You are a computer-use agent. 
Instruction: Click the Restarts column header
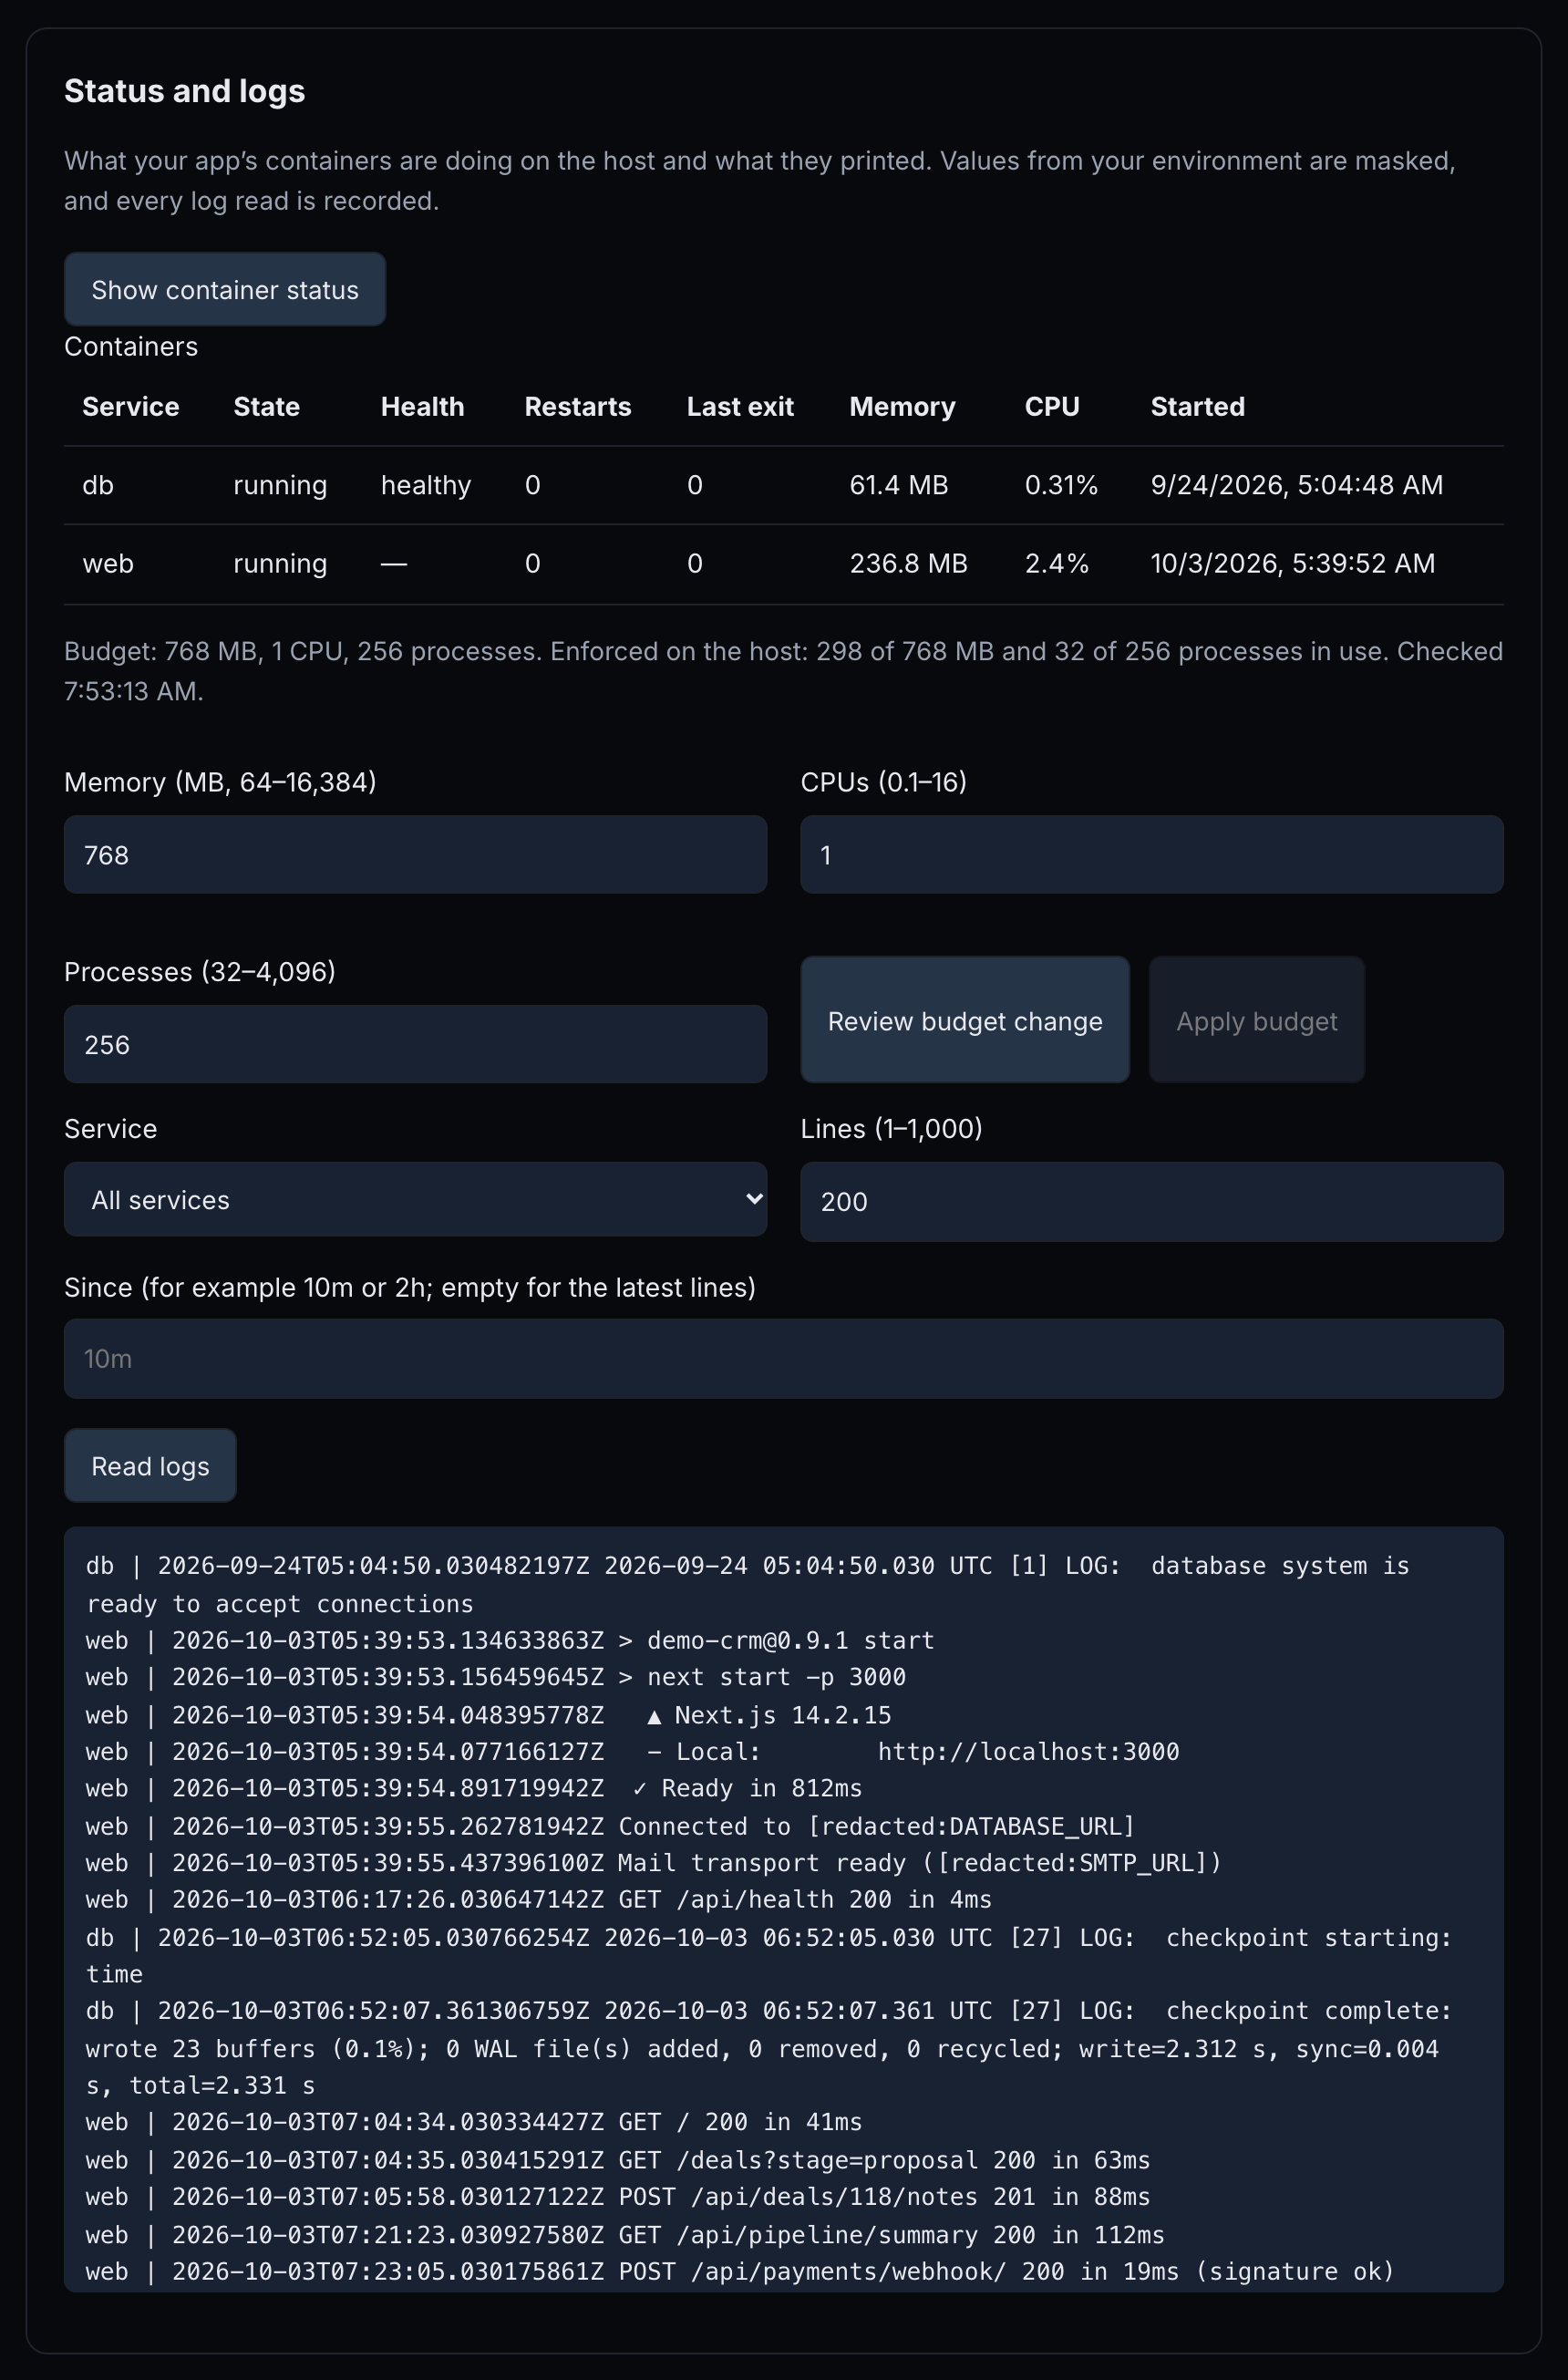[578, 407]
